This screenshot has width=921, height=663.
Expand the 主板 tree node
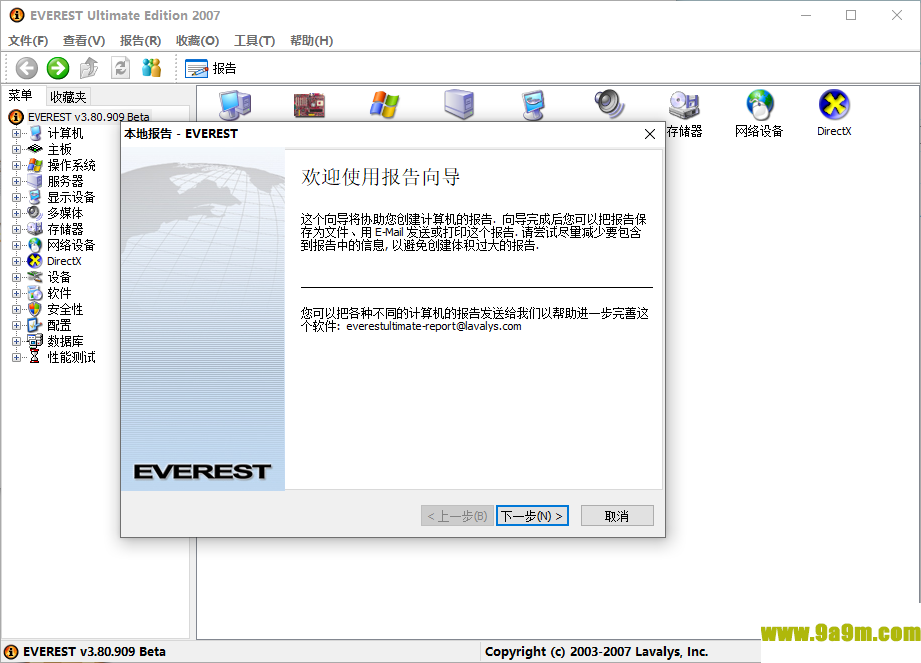point(16,149)
